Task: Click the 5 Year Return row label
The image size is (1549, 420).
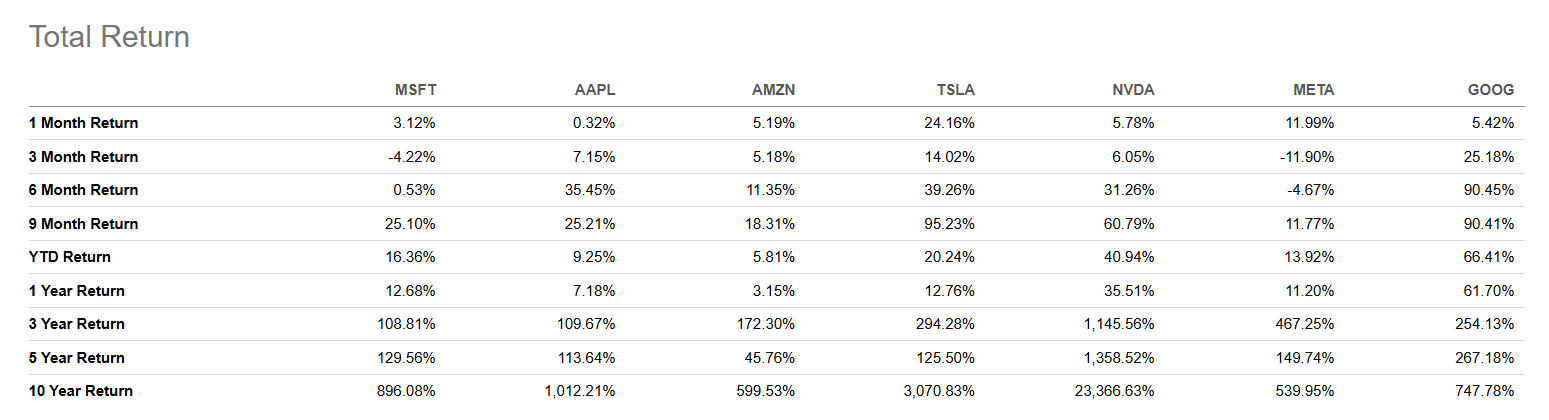Action: pos(77,358)
